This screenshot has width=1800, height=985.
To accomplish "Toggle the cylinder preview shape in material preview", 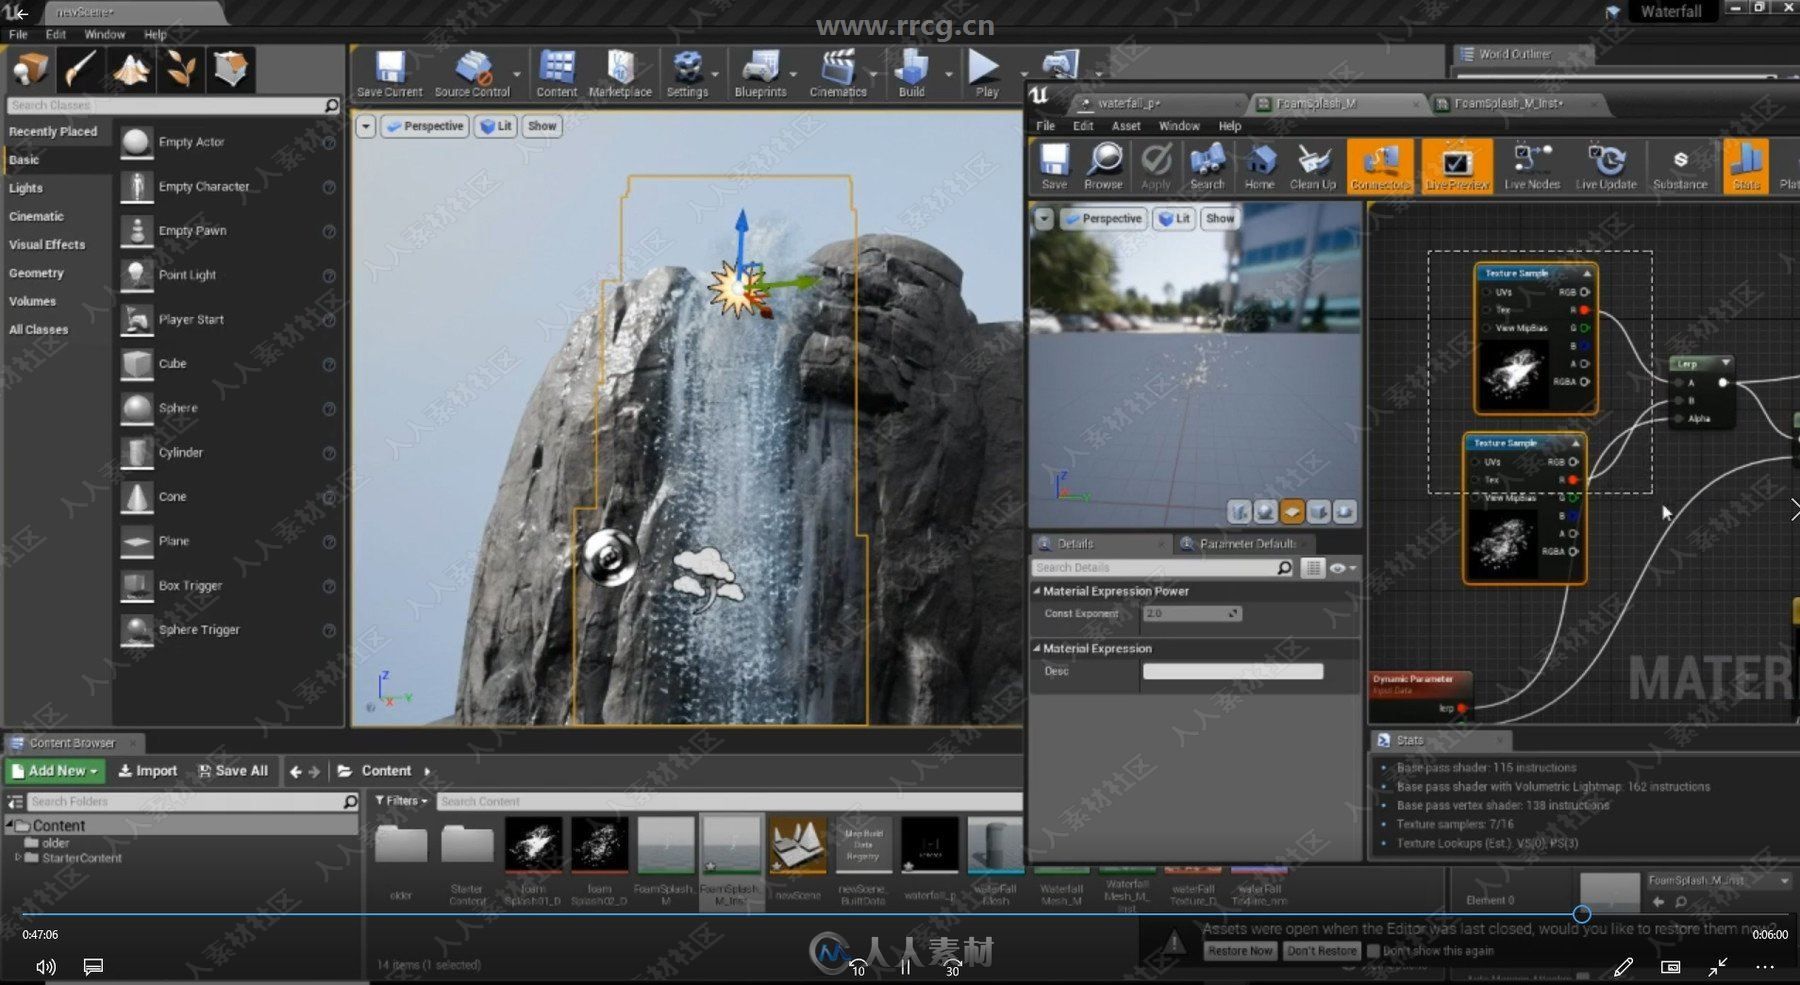I will click(x=1239, y=512).
